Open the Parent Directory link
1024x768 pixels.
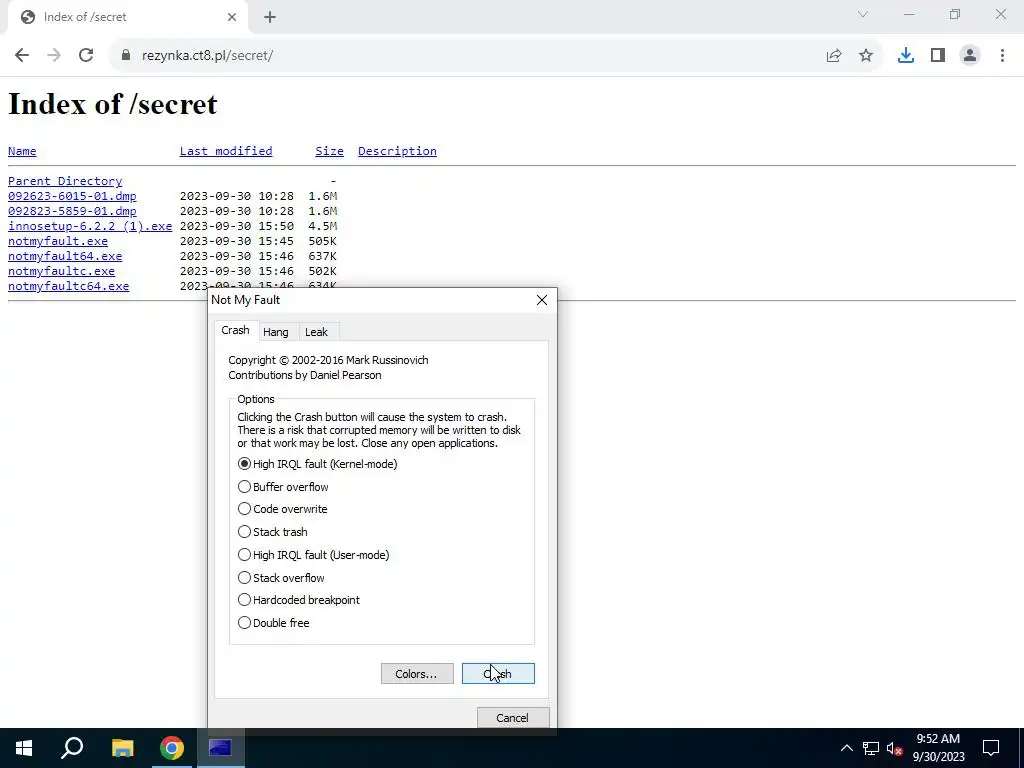click(x=65, y=181)
